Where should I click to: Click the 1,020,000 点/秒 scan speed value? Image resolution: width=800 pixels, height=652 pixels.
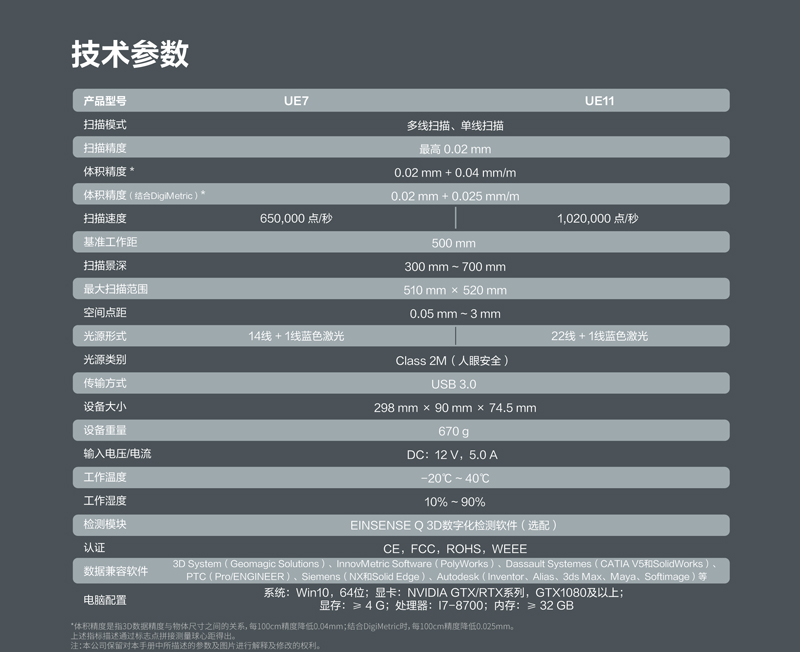tap(597, 219)
